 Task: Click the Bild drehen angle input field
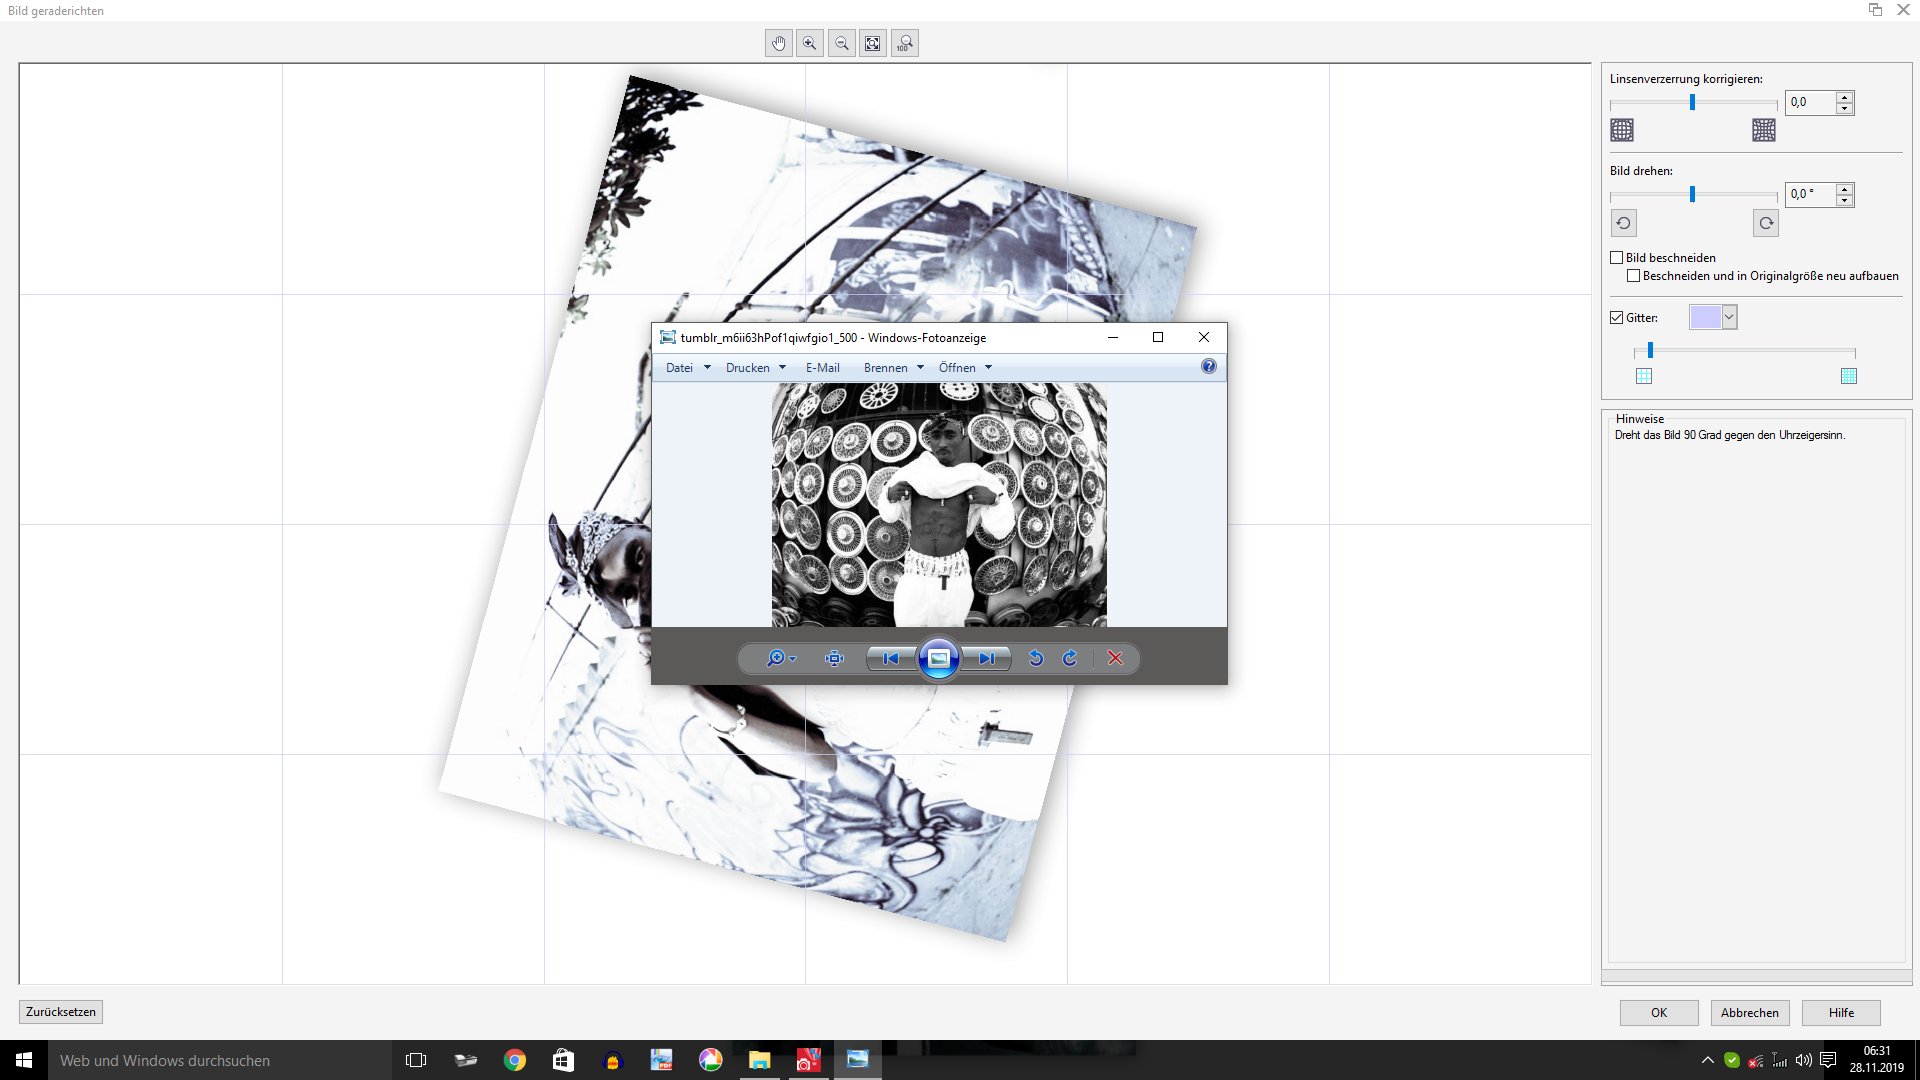point(1811,194)
